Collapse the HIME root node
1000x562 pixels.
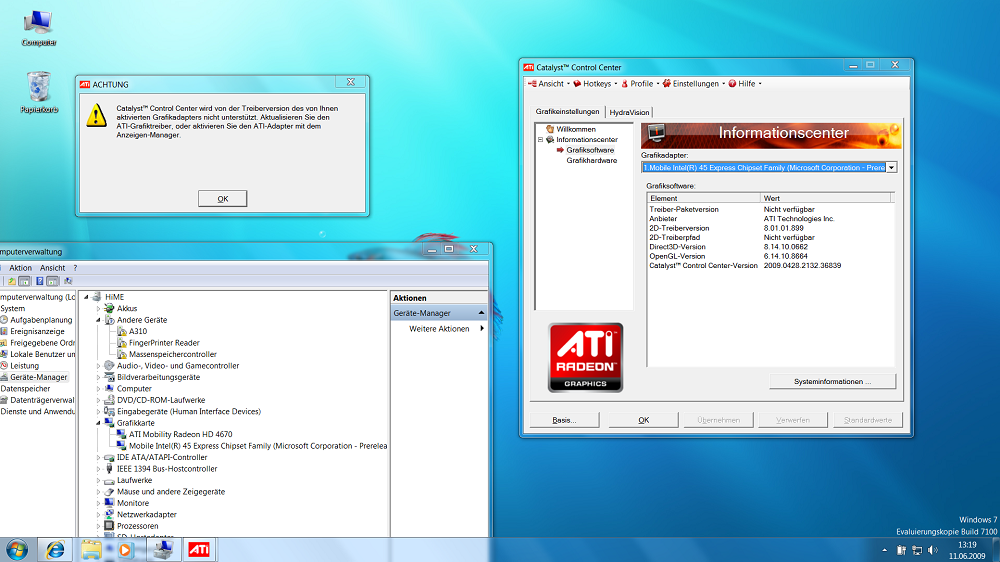(86, 297)
